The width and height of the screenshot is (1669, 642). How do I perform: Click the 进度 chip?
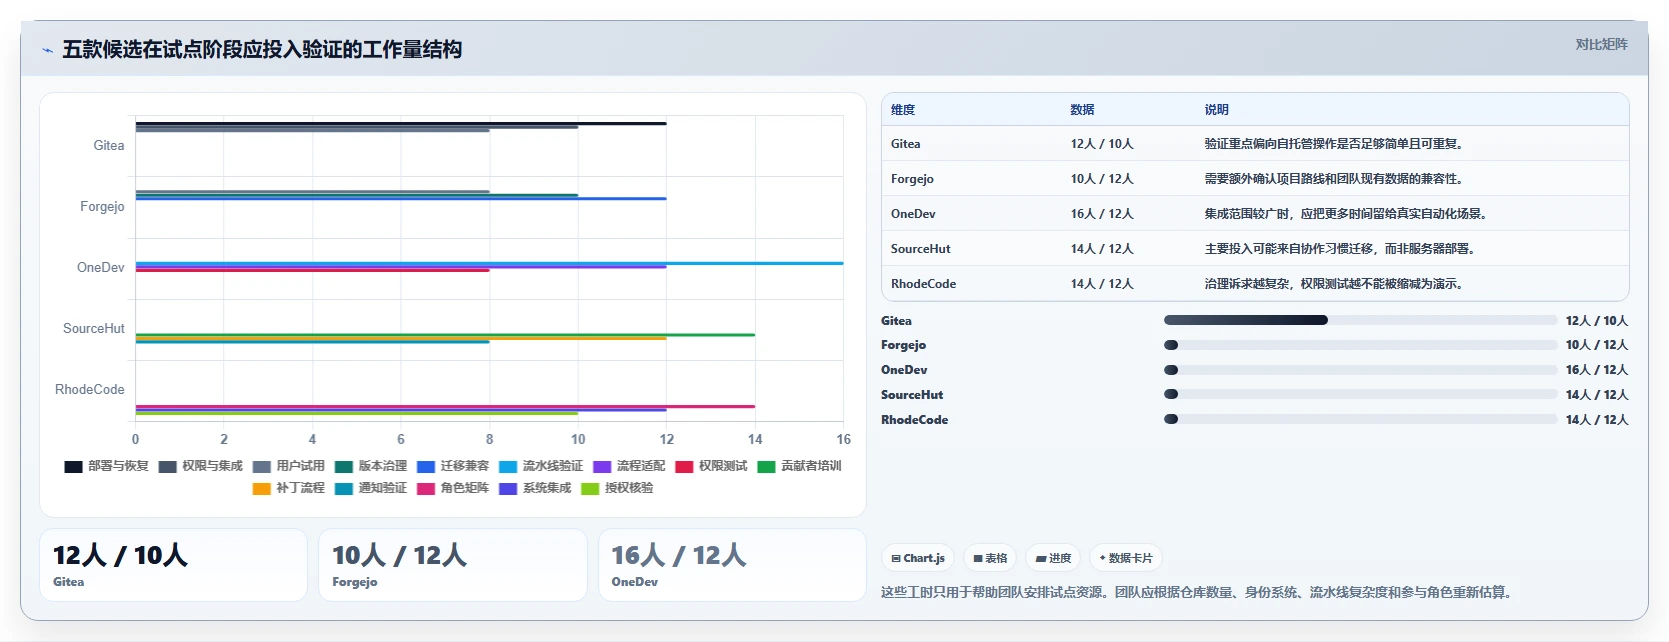[1053, 558]
